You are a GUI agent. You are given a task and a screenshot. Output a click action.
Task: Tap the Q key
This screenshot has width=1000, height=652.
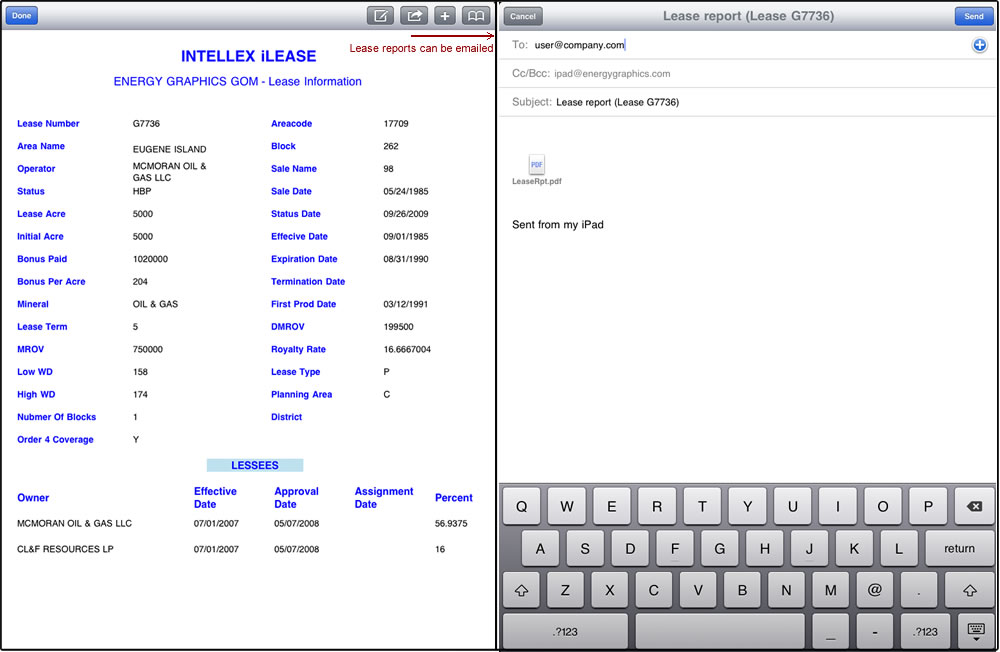(521, 507)
